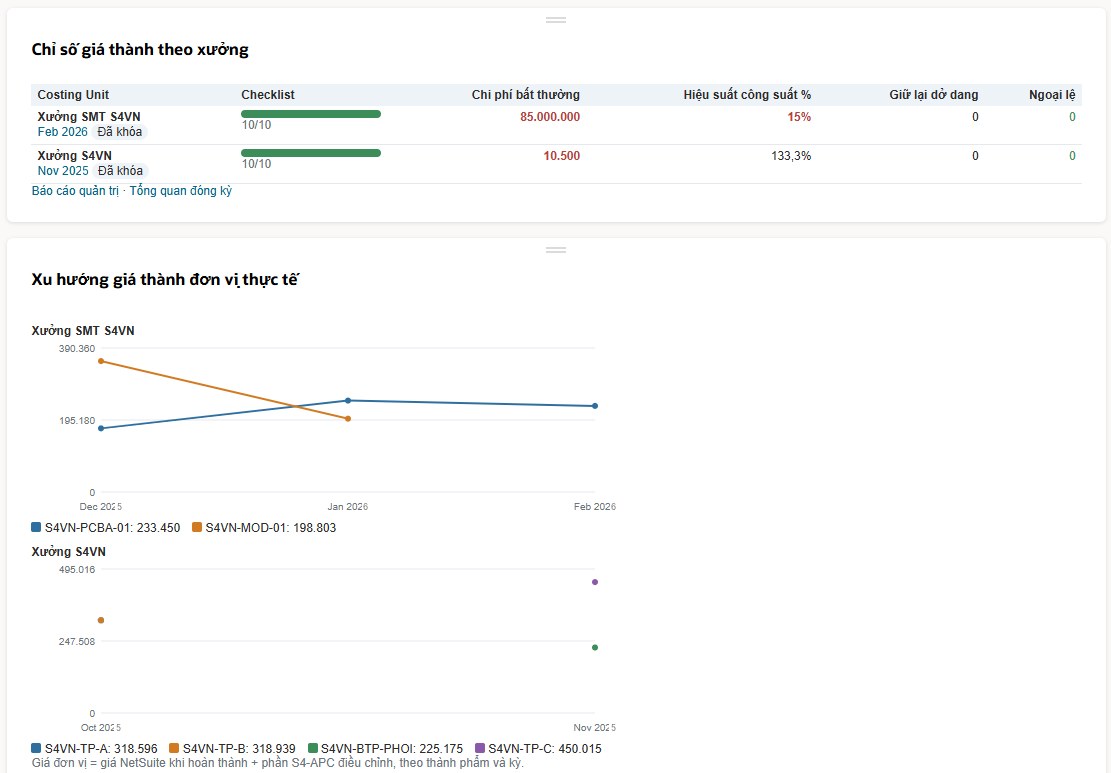Click the blue Feb 2026 data point on SMT chart
This screenshot has height=773, width=1111.
click(x=595, y=406)
